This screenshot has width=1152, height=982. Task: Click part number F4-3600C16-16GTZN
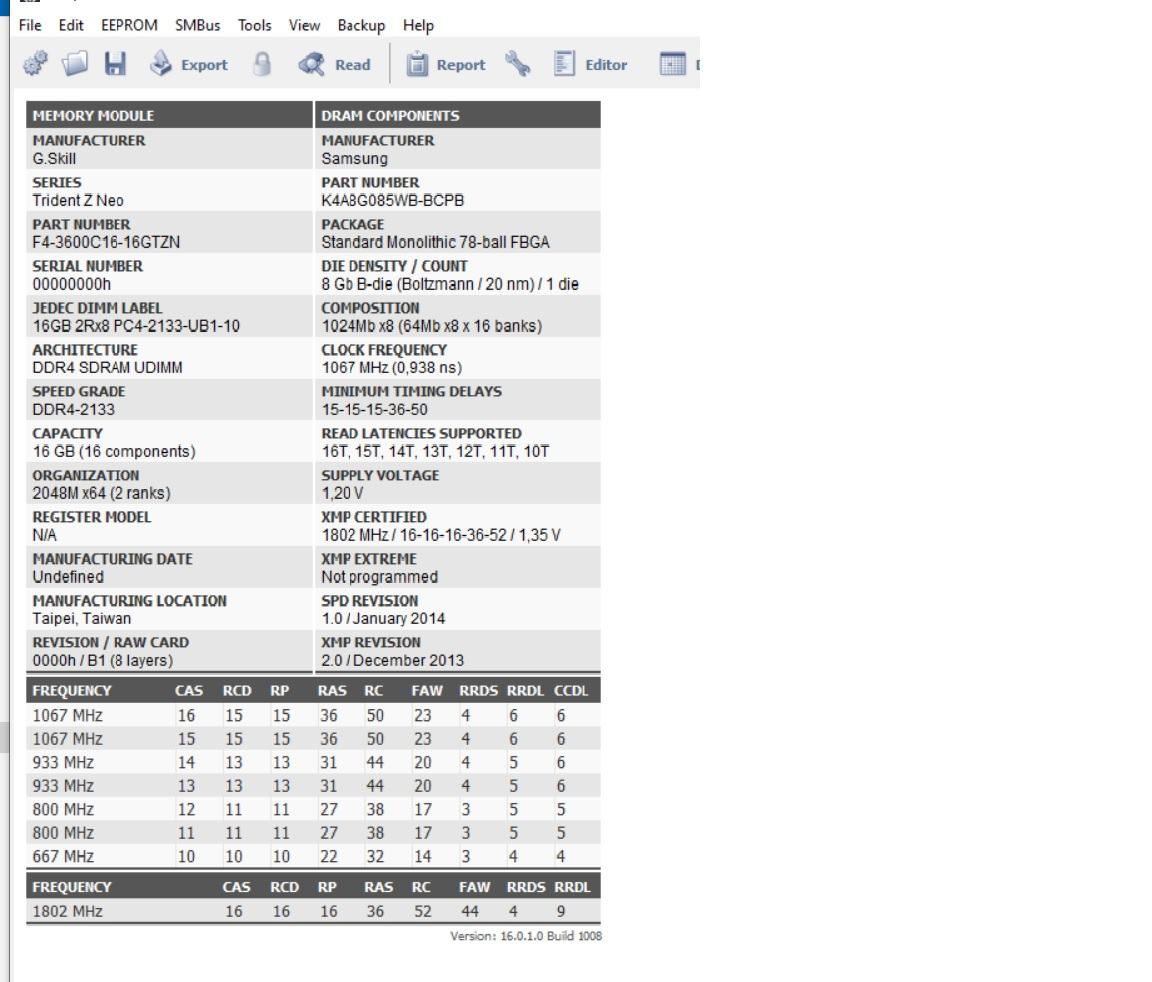coord(106,242)
